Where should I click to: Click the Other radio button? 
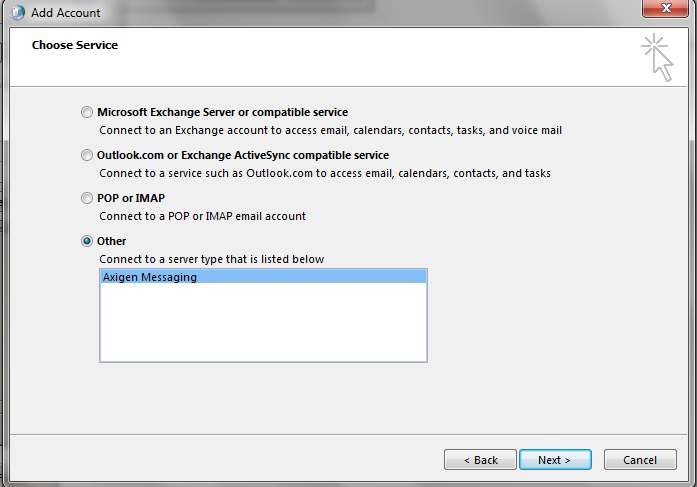(x=87, y=241)
